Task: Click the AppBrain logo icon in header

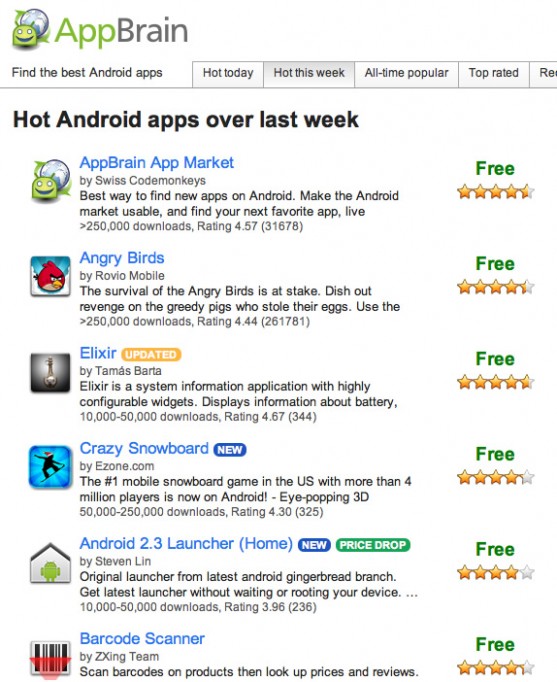Action: point(30,30)
